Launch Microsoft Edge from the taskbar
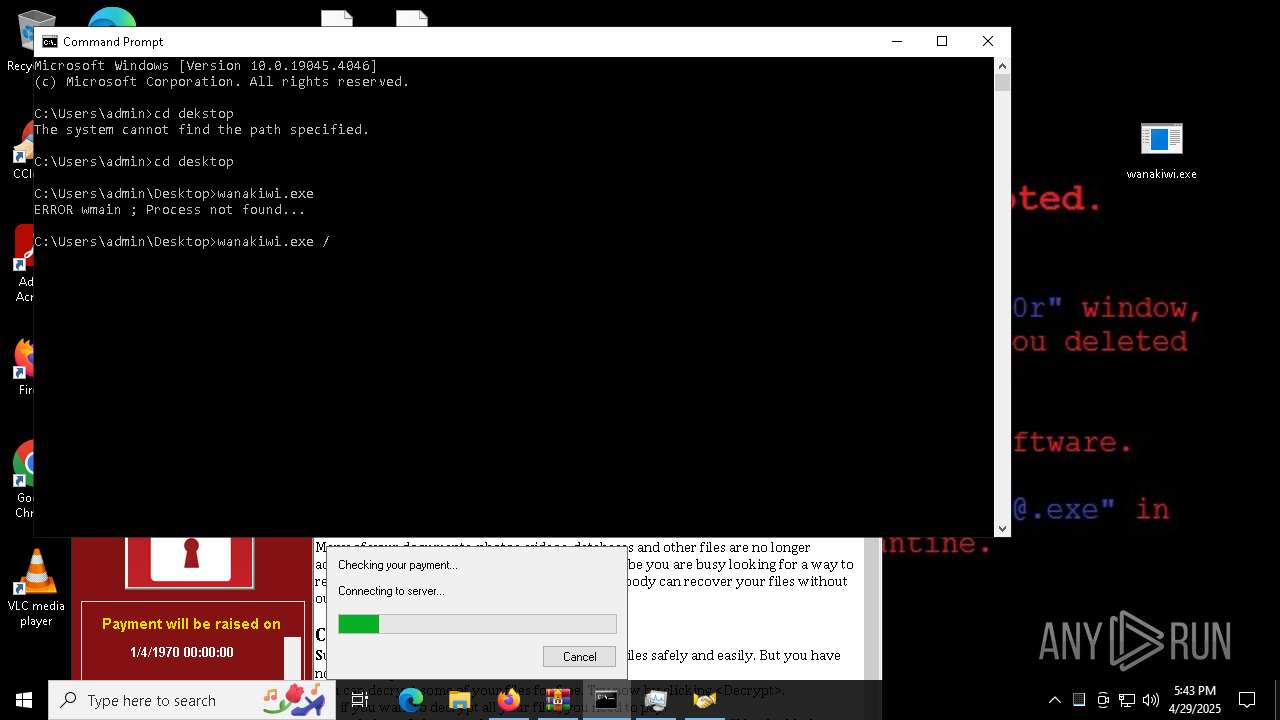Viewport: 1280px width, 720px height. (x=411, y=700)
